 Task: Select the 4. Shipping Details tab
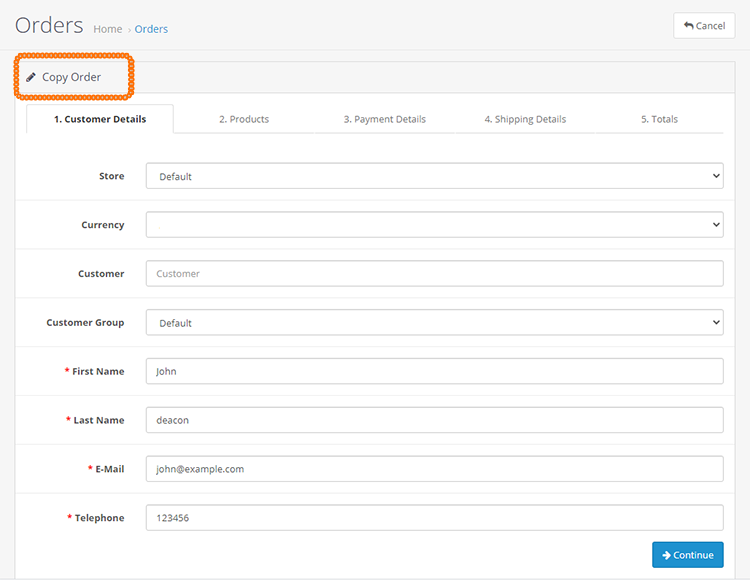pos(525,119)
